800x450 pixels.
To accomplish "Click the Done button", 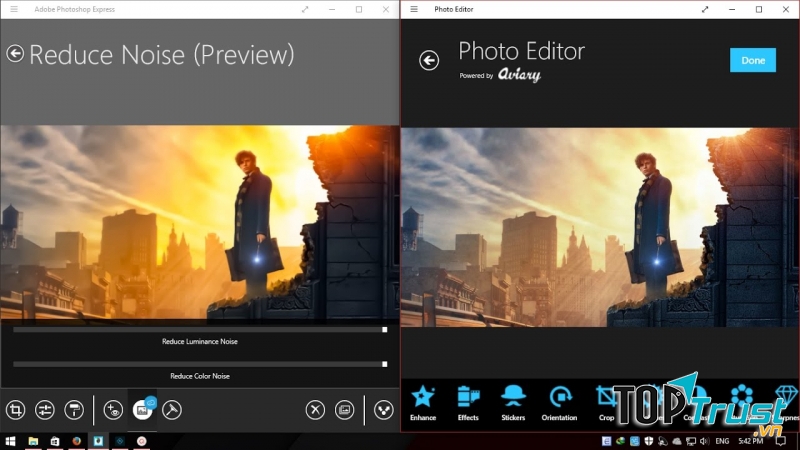I will (x=753, y=60).
